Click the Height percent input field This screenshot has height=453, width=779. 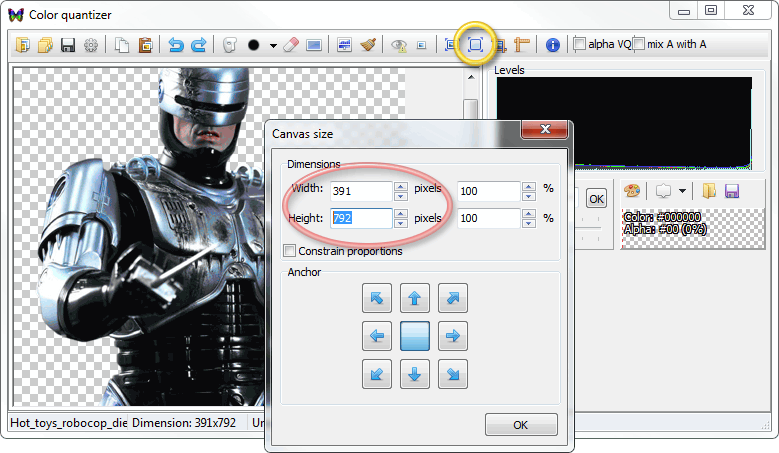[488, 218]
